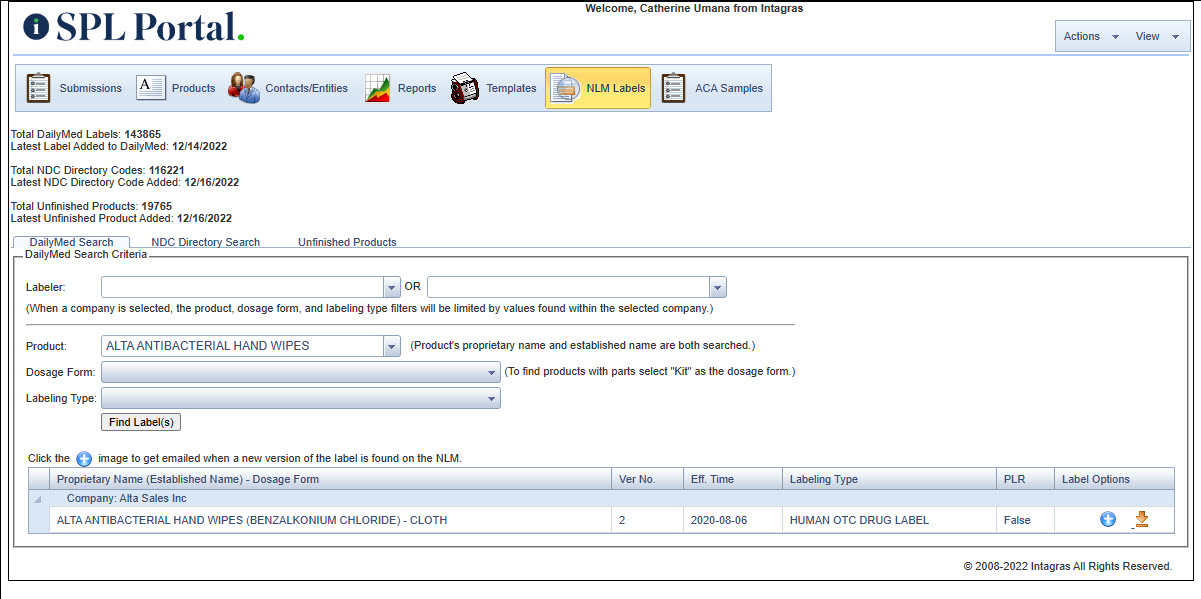The image size is (1201, 599).
Task: Click the Total Unfinished Products count 19765
Action: click(156, 206)
